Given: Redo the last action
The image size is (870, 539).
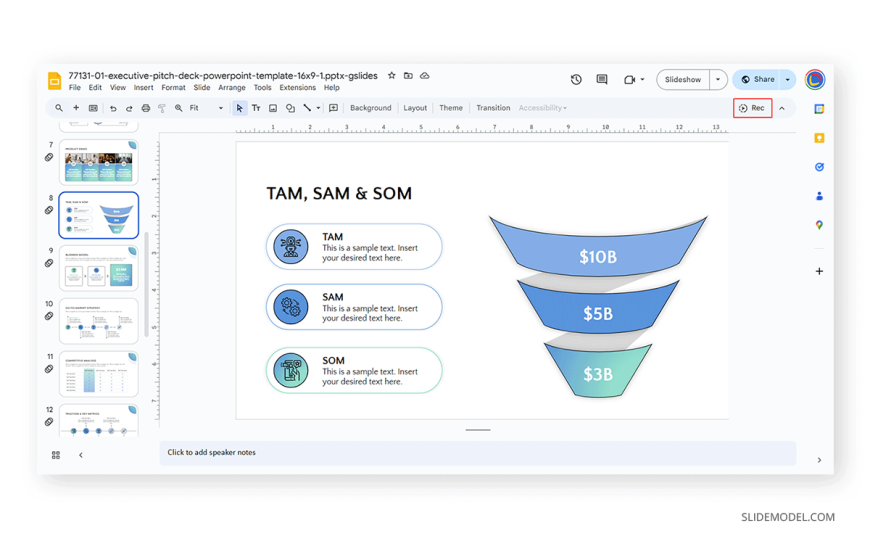Looking at the screenshot, I should pyautogui.click(x=129, y=108).
